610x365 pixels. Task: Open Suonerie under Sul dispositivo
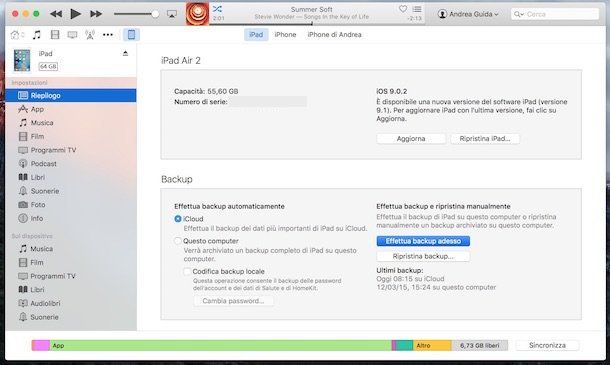click(71, 317)
